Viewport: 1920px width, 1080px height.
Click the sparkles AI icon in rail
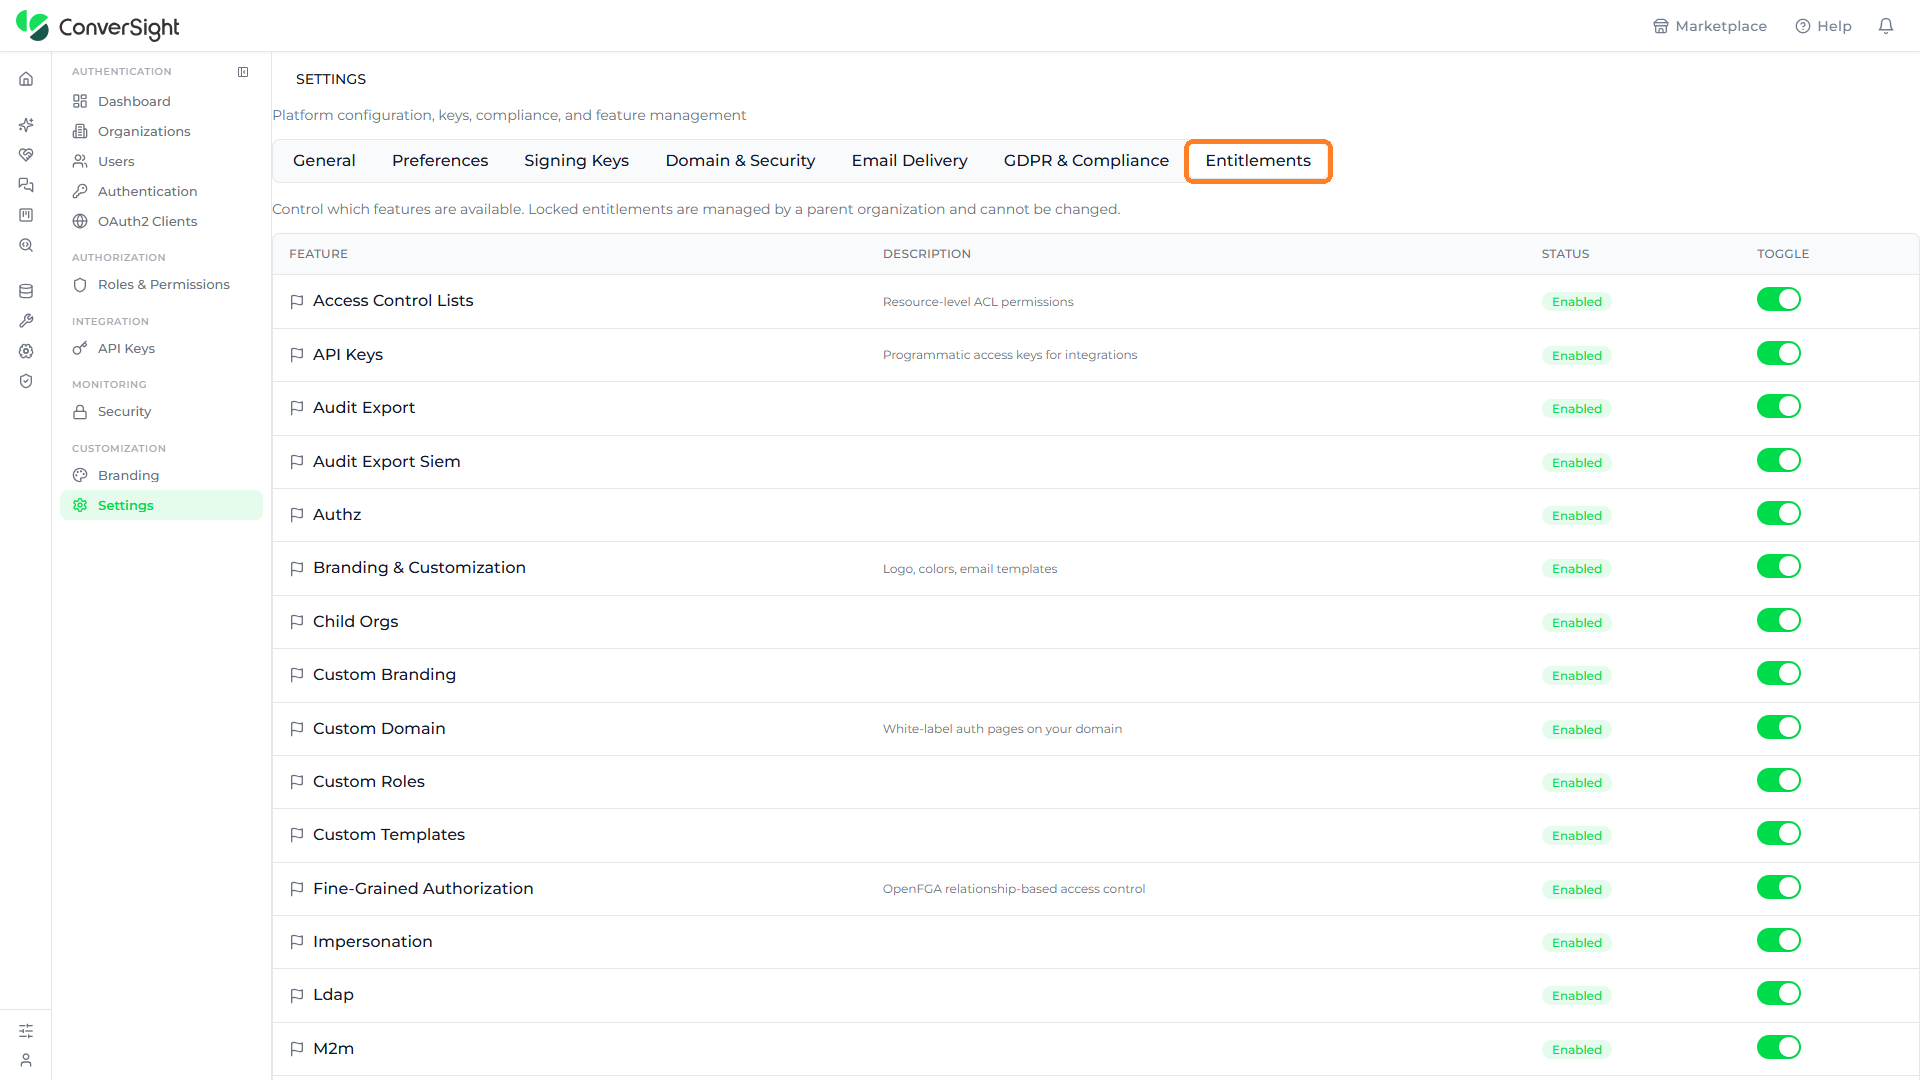coord(26,125)
